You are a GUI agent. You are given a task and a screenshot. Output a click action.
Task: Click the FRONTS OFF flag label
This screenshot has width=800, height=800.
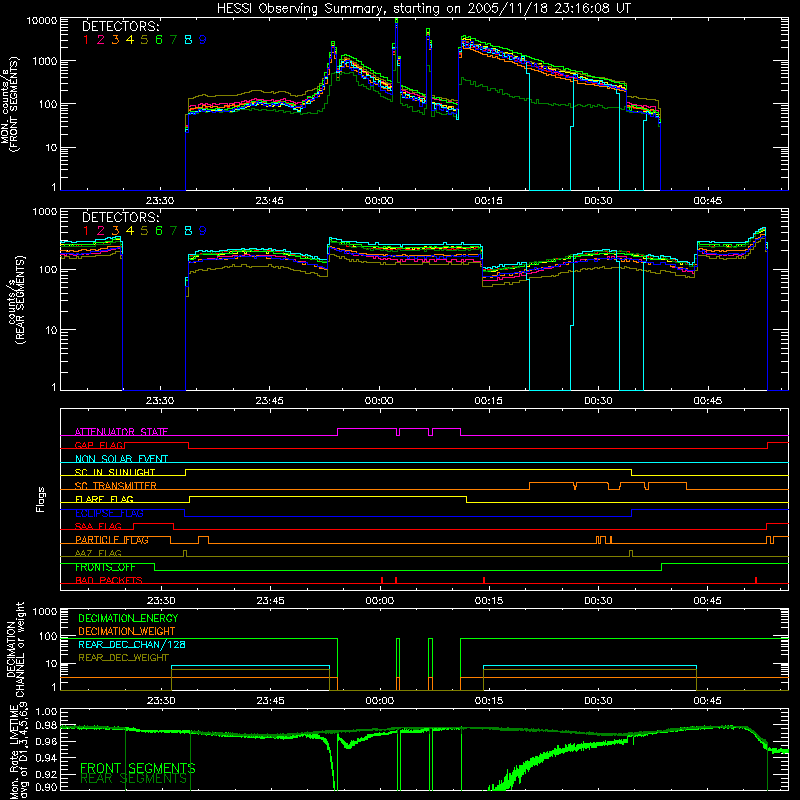[x=105, y=567]
